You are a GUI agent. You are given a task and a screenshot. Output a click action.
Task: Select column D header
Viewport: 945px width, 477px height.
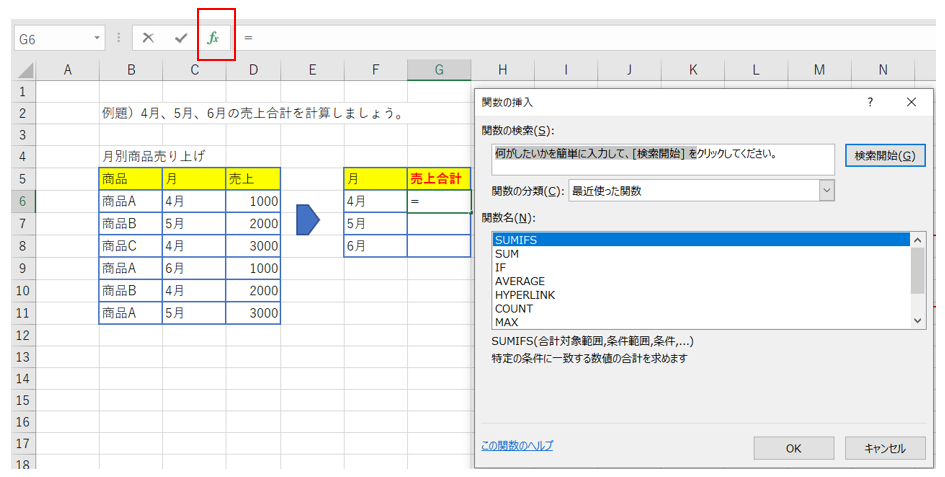(x=253, y=69)
